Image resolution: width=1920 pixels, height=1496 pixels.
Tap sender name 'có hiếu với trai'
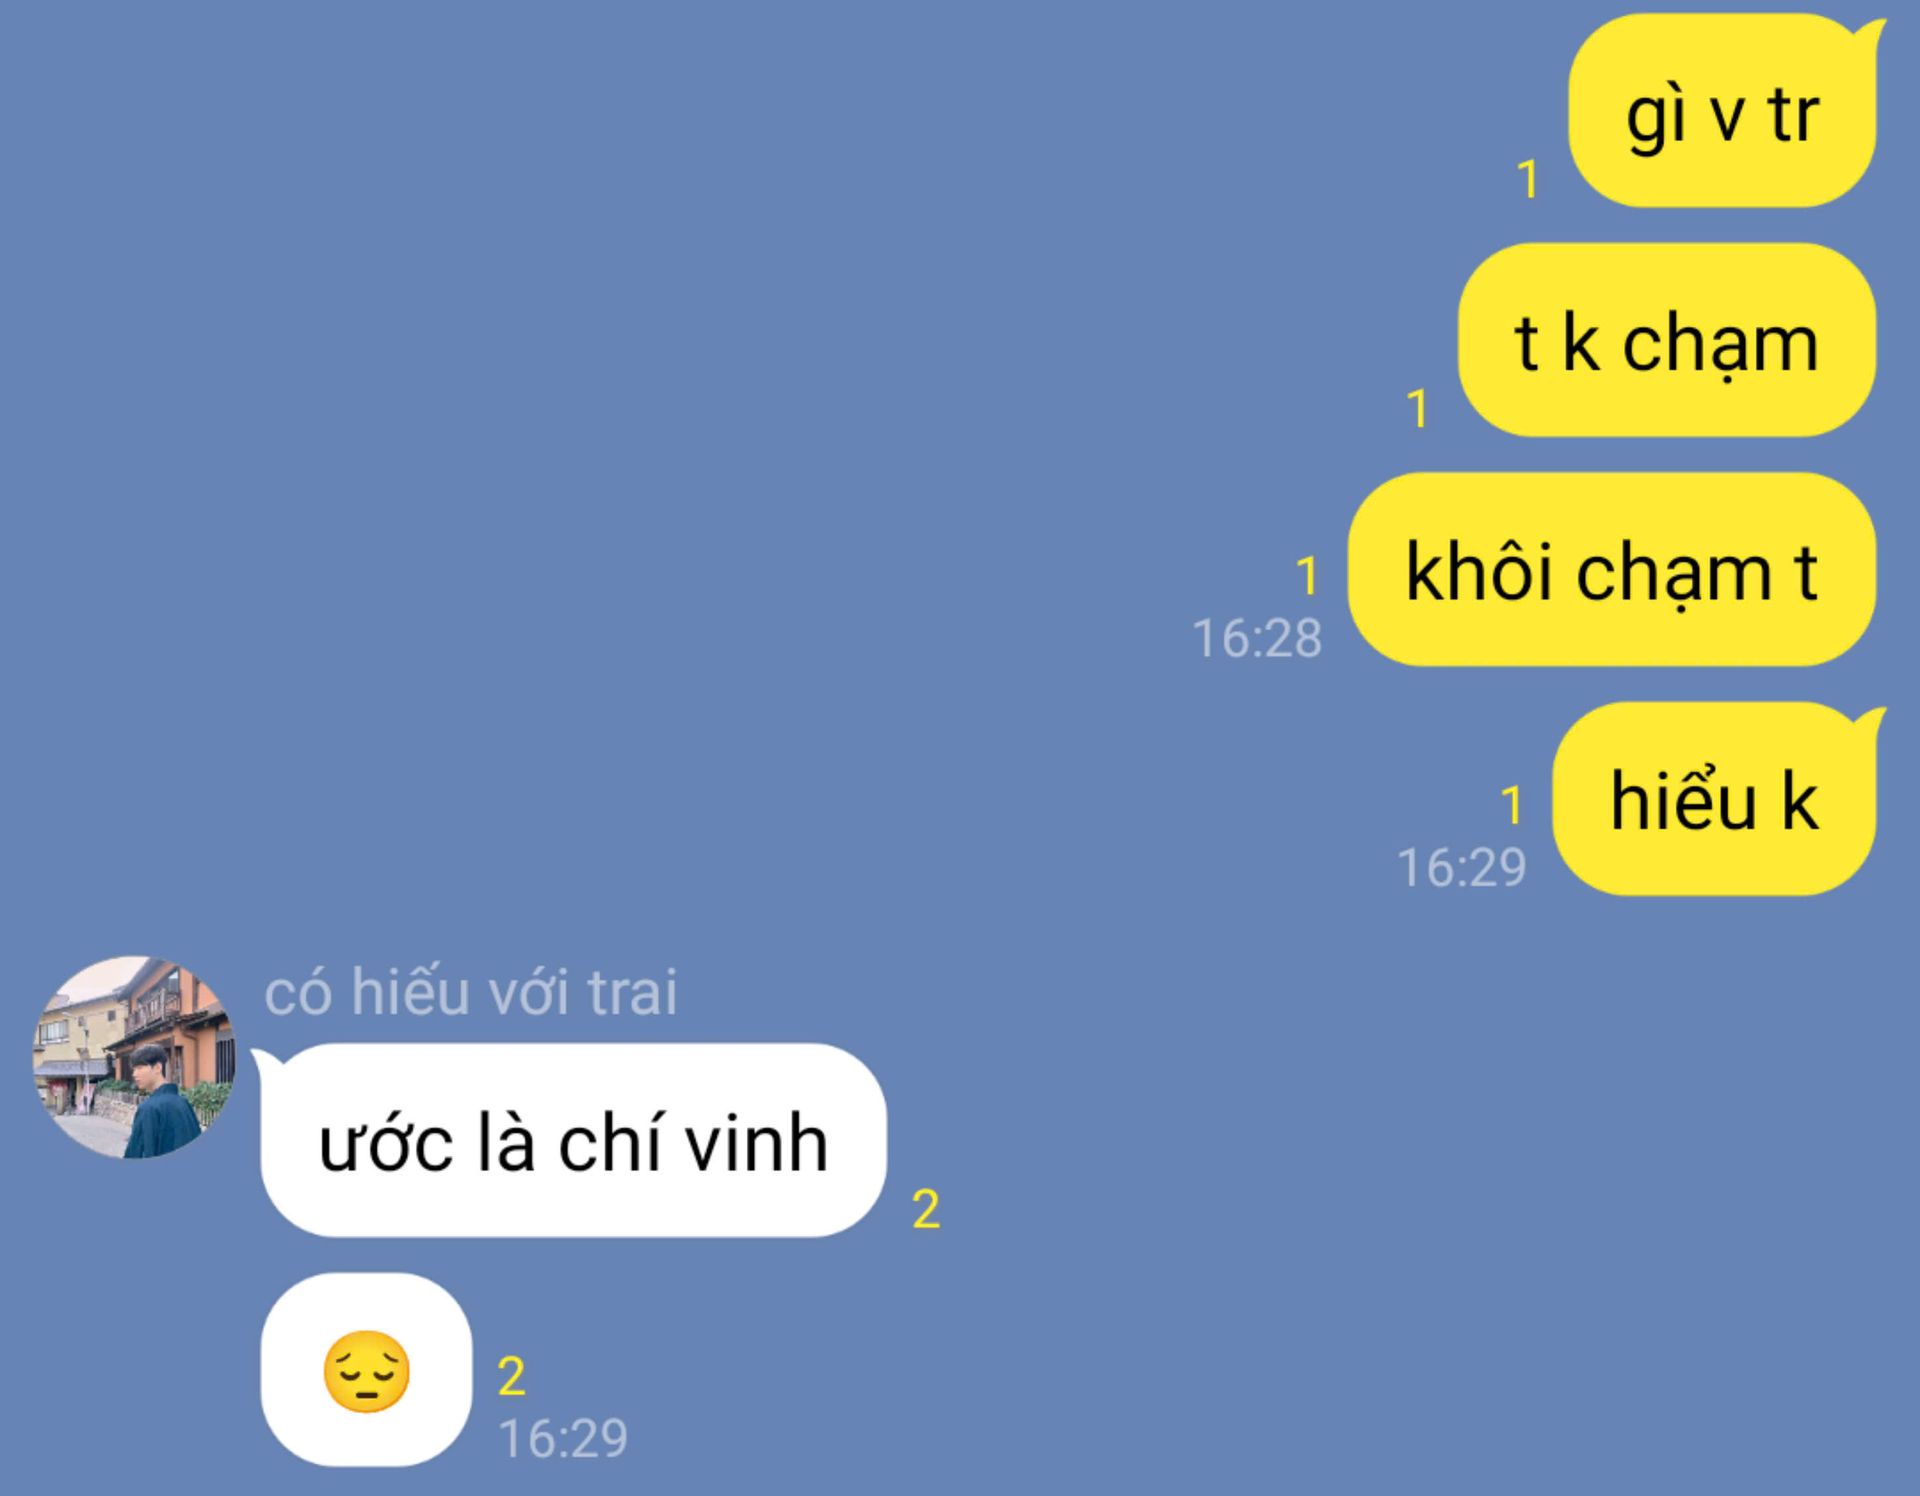[471, 992]
